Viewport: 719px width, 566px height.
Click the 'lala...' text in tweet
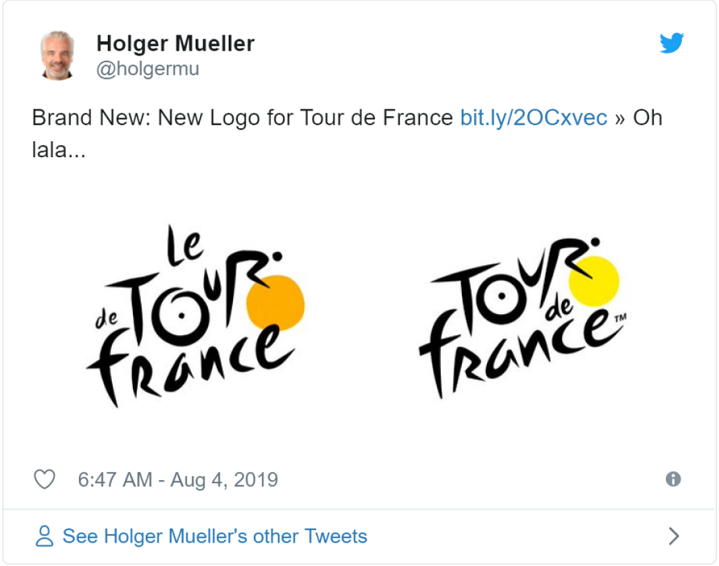click(59, 150)
